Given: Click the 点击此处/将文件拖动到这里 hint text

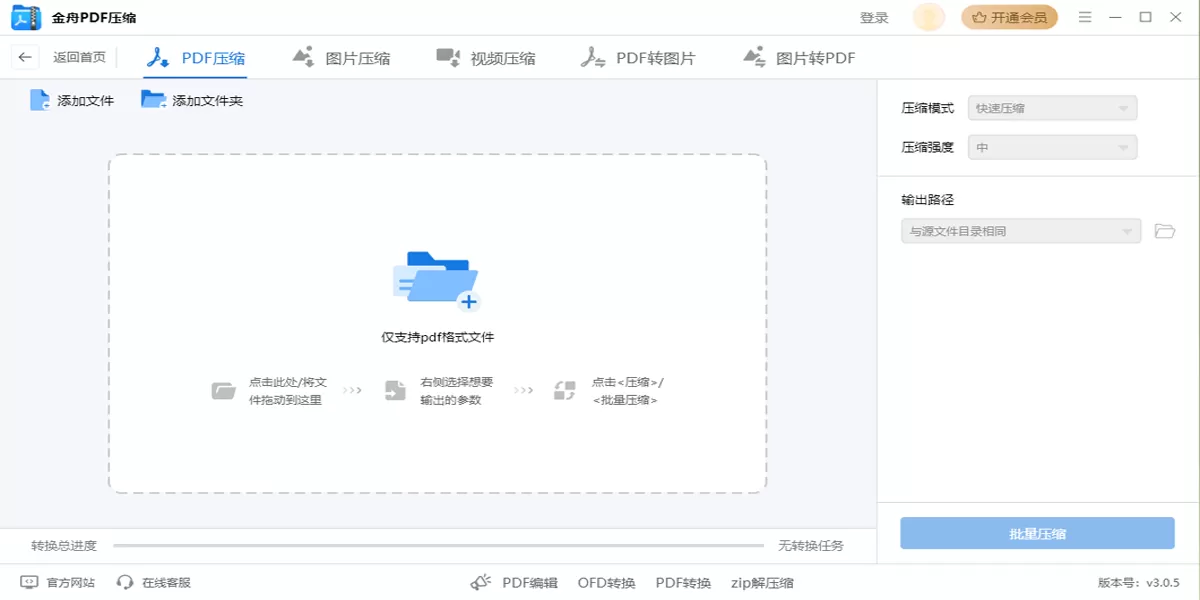Looking at the screenshot, I should click(x=288, y=391).
